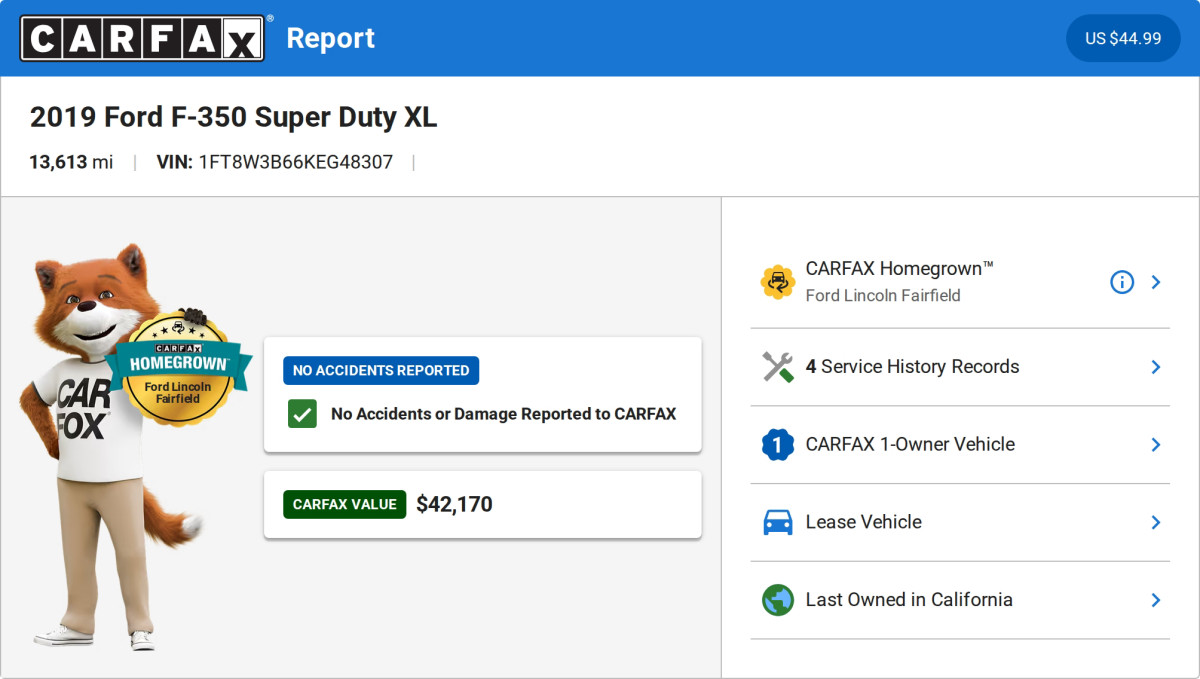This screenshot has width=1200, height=679.
Task: Click the $42,170 value amount
Action: click(x=454, y=504)
